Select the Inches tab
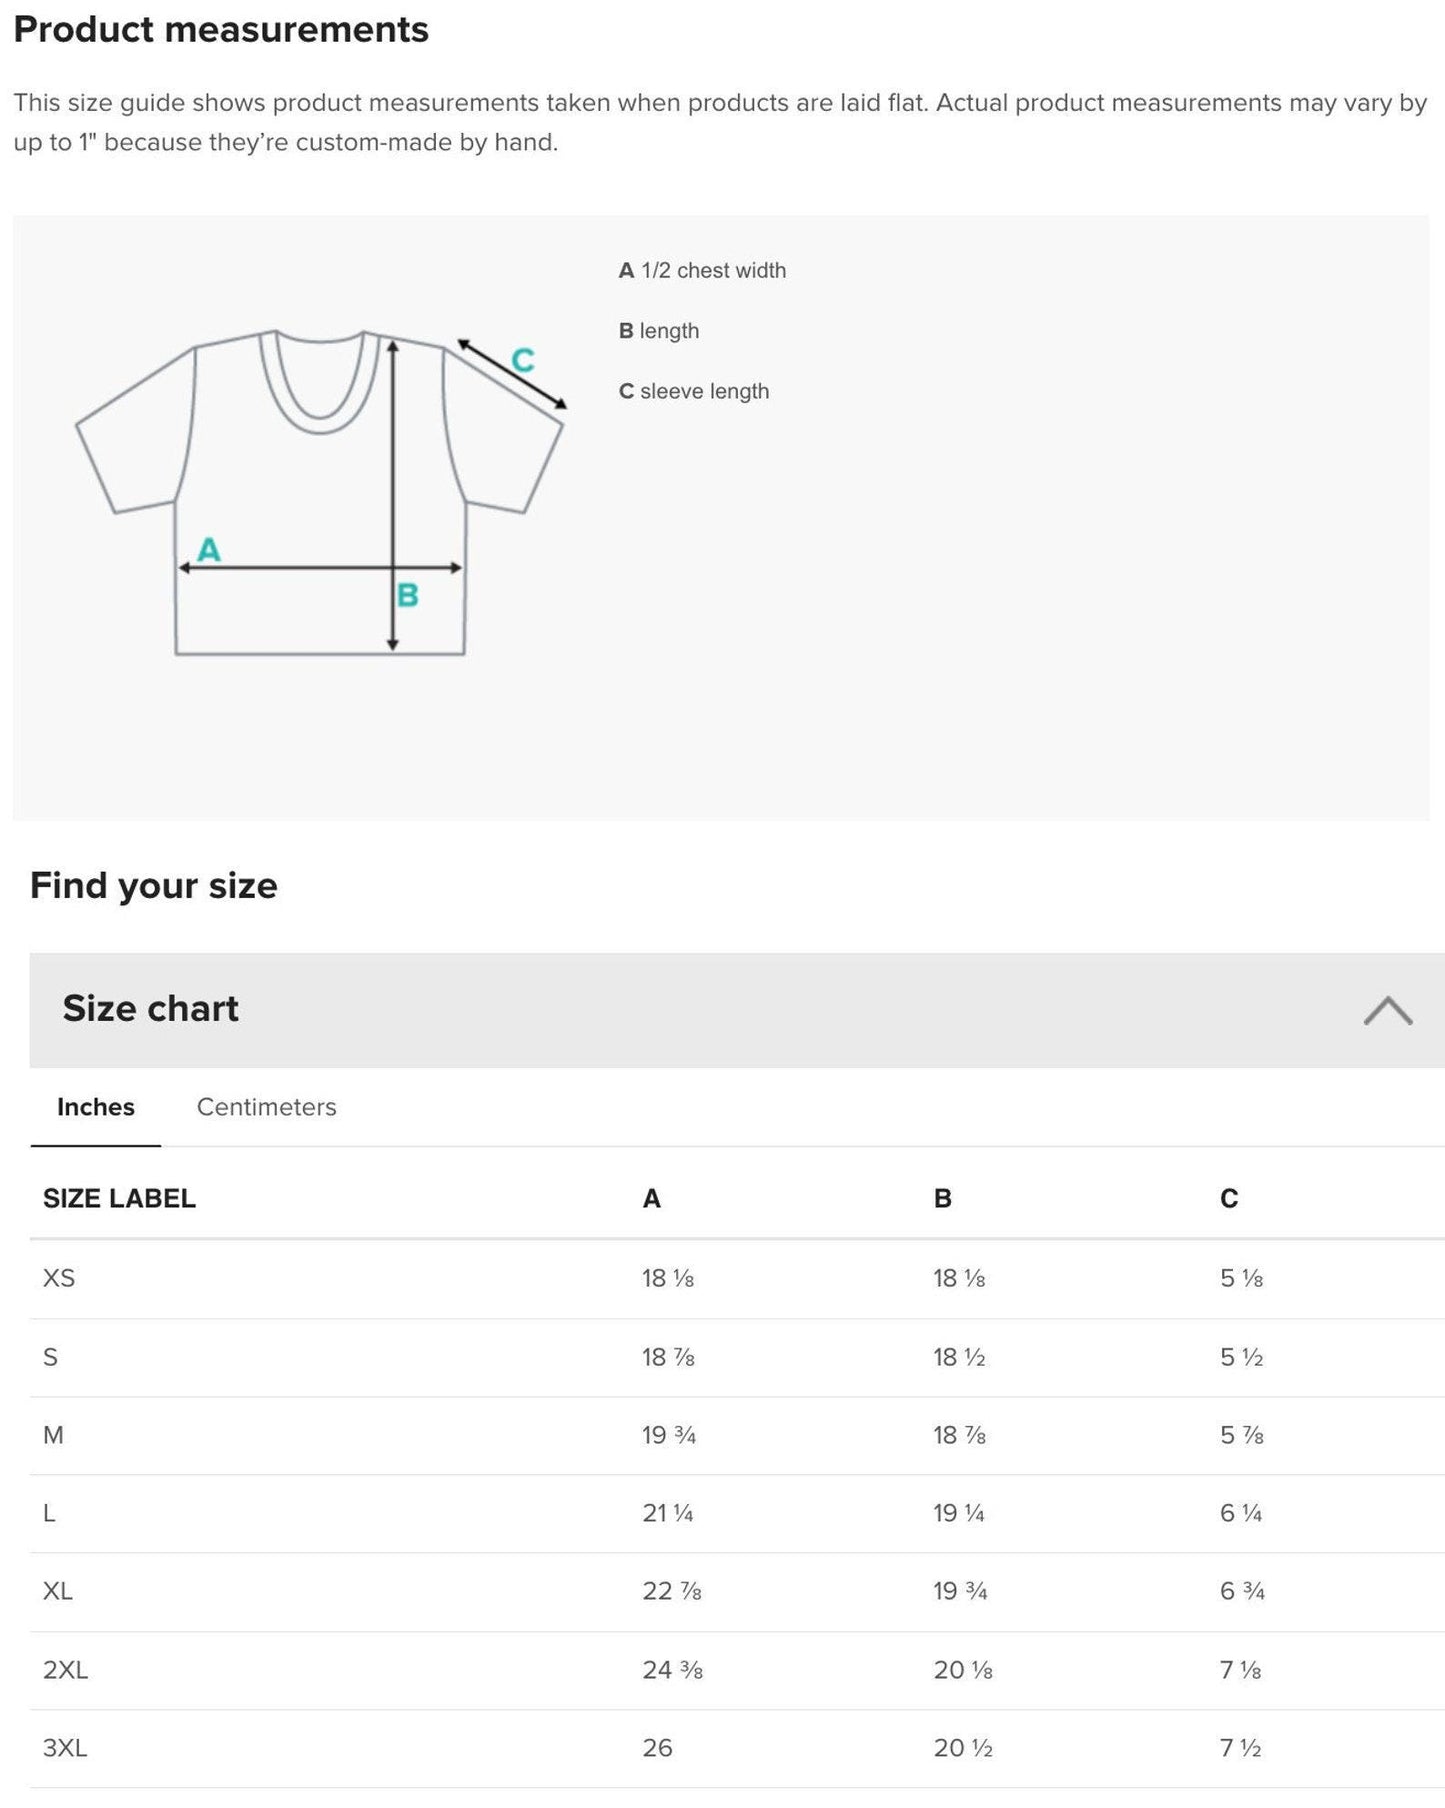The height and width of the screenshot is (1808, 1445). 94,1107
